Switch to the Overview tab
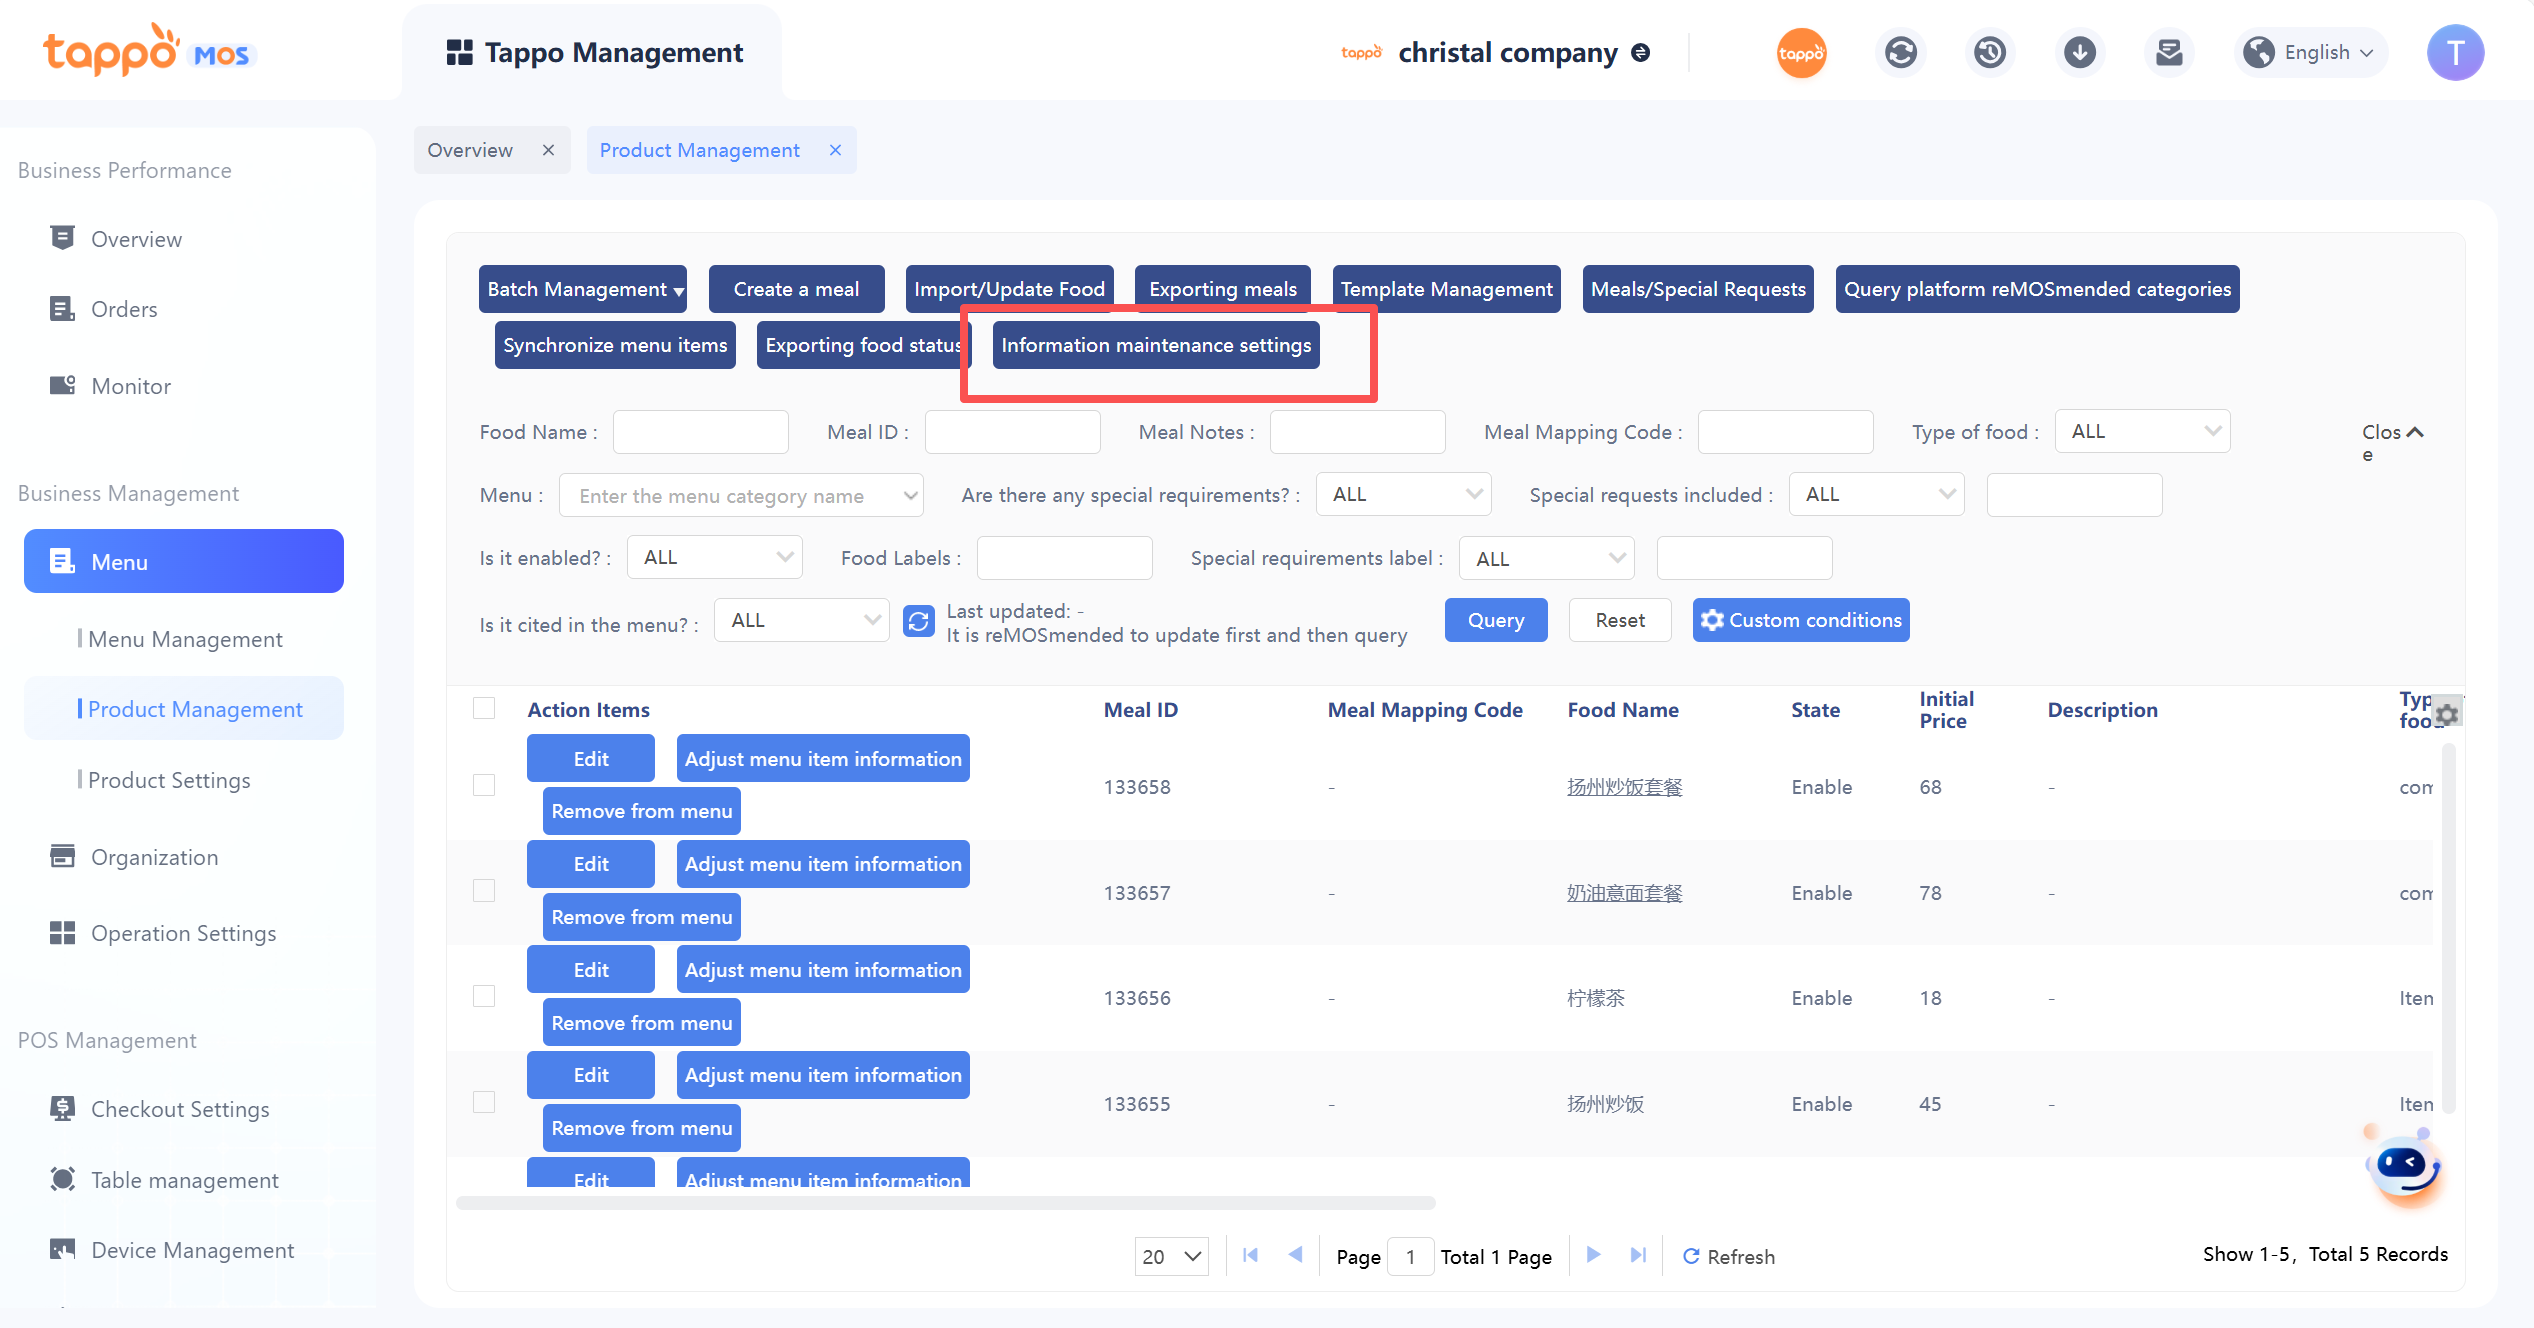The width and height of the screenshot is (2534, 1328). pyautogui.click(x=470, y=150)
